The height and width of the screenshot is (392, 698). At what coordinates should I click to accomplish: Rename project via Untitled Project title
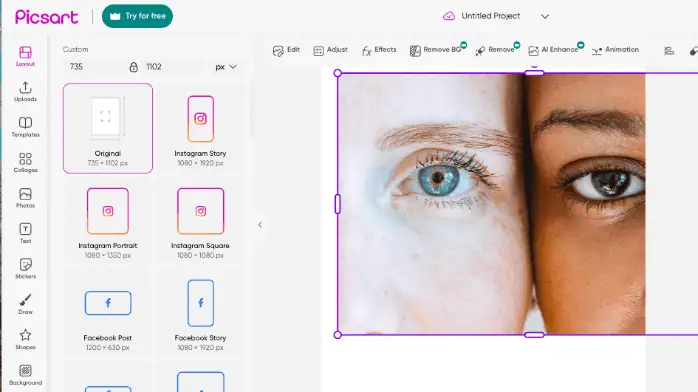tap(491, 16)
